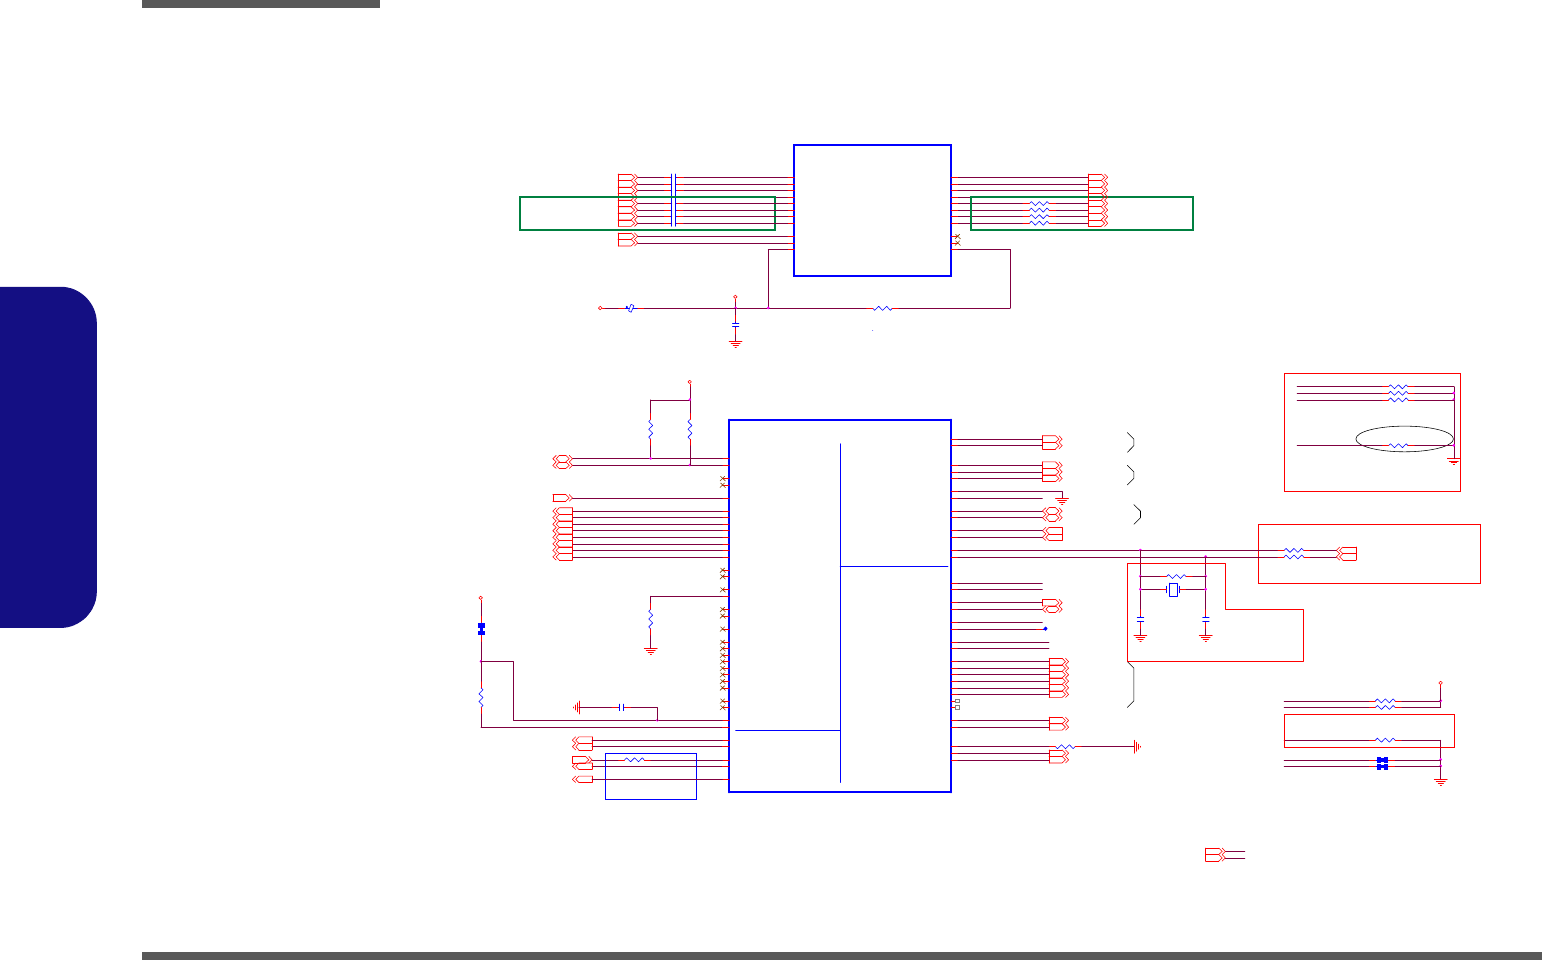
Task: Click the large lower blue chip block
Action: 840,606
